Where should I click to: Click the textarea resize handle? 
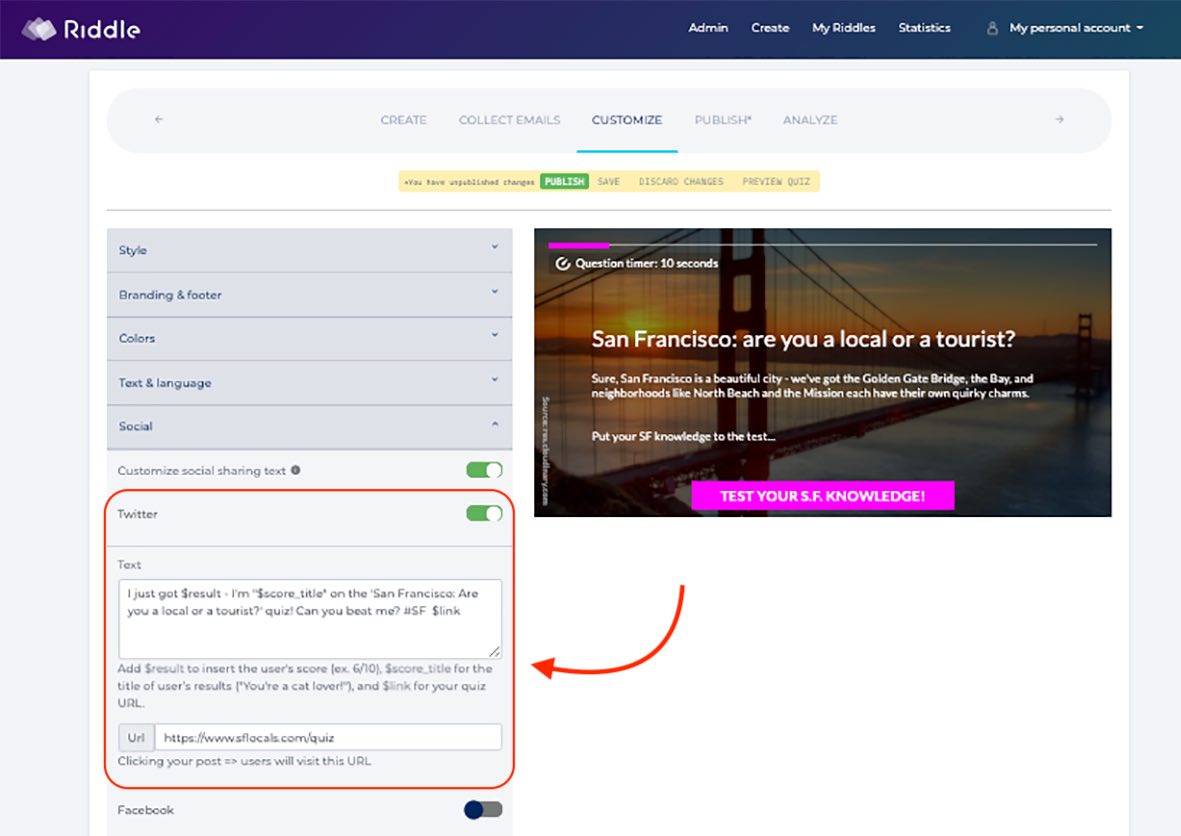[494, 651]
